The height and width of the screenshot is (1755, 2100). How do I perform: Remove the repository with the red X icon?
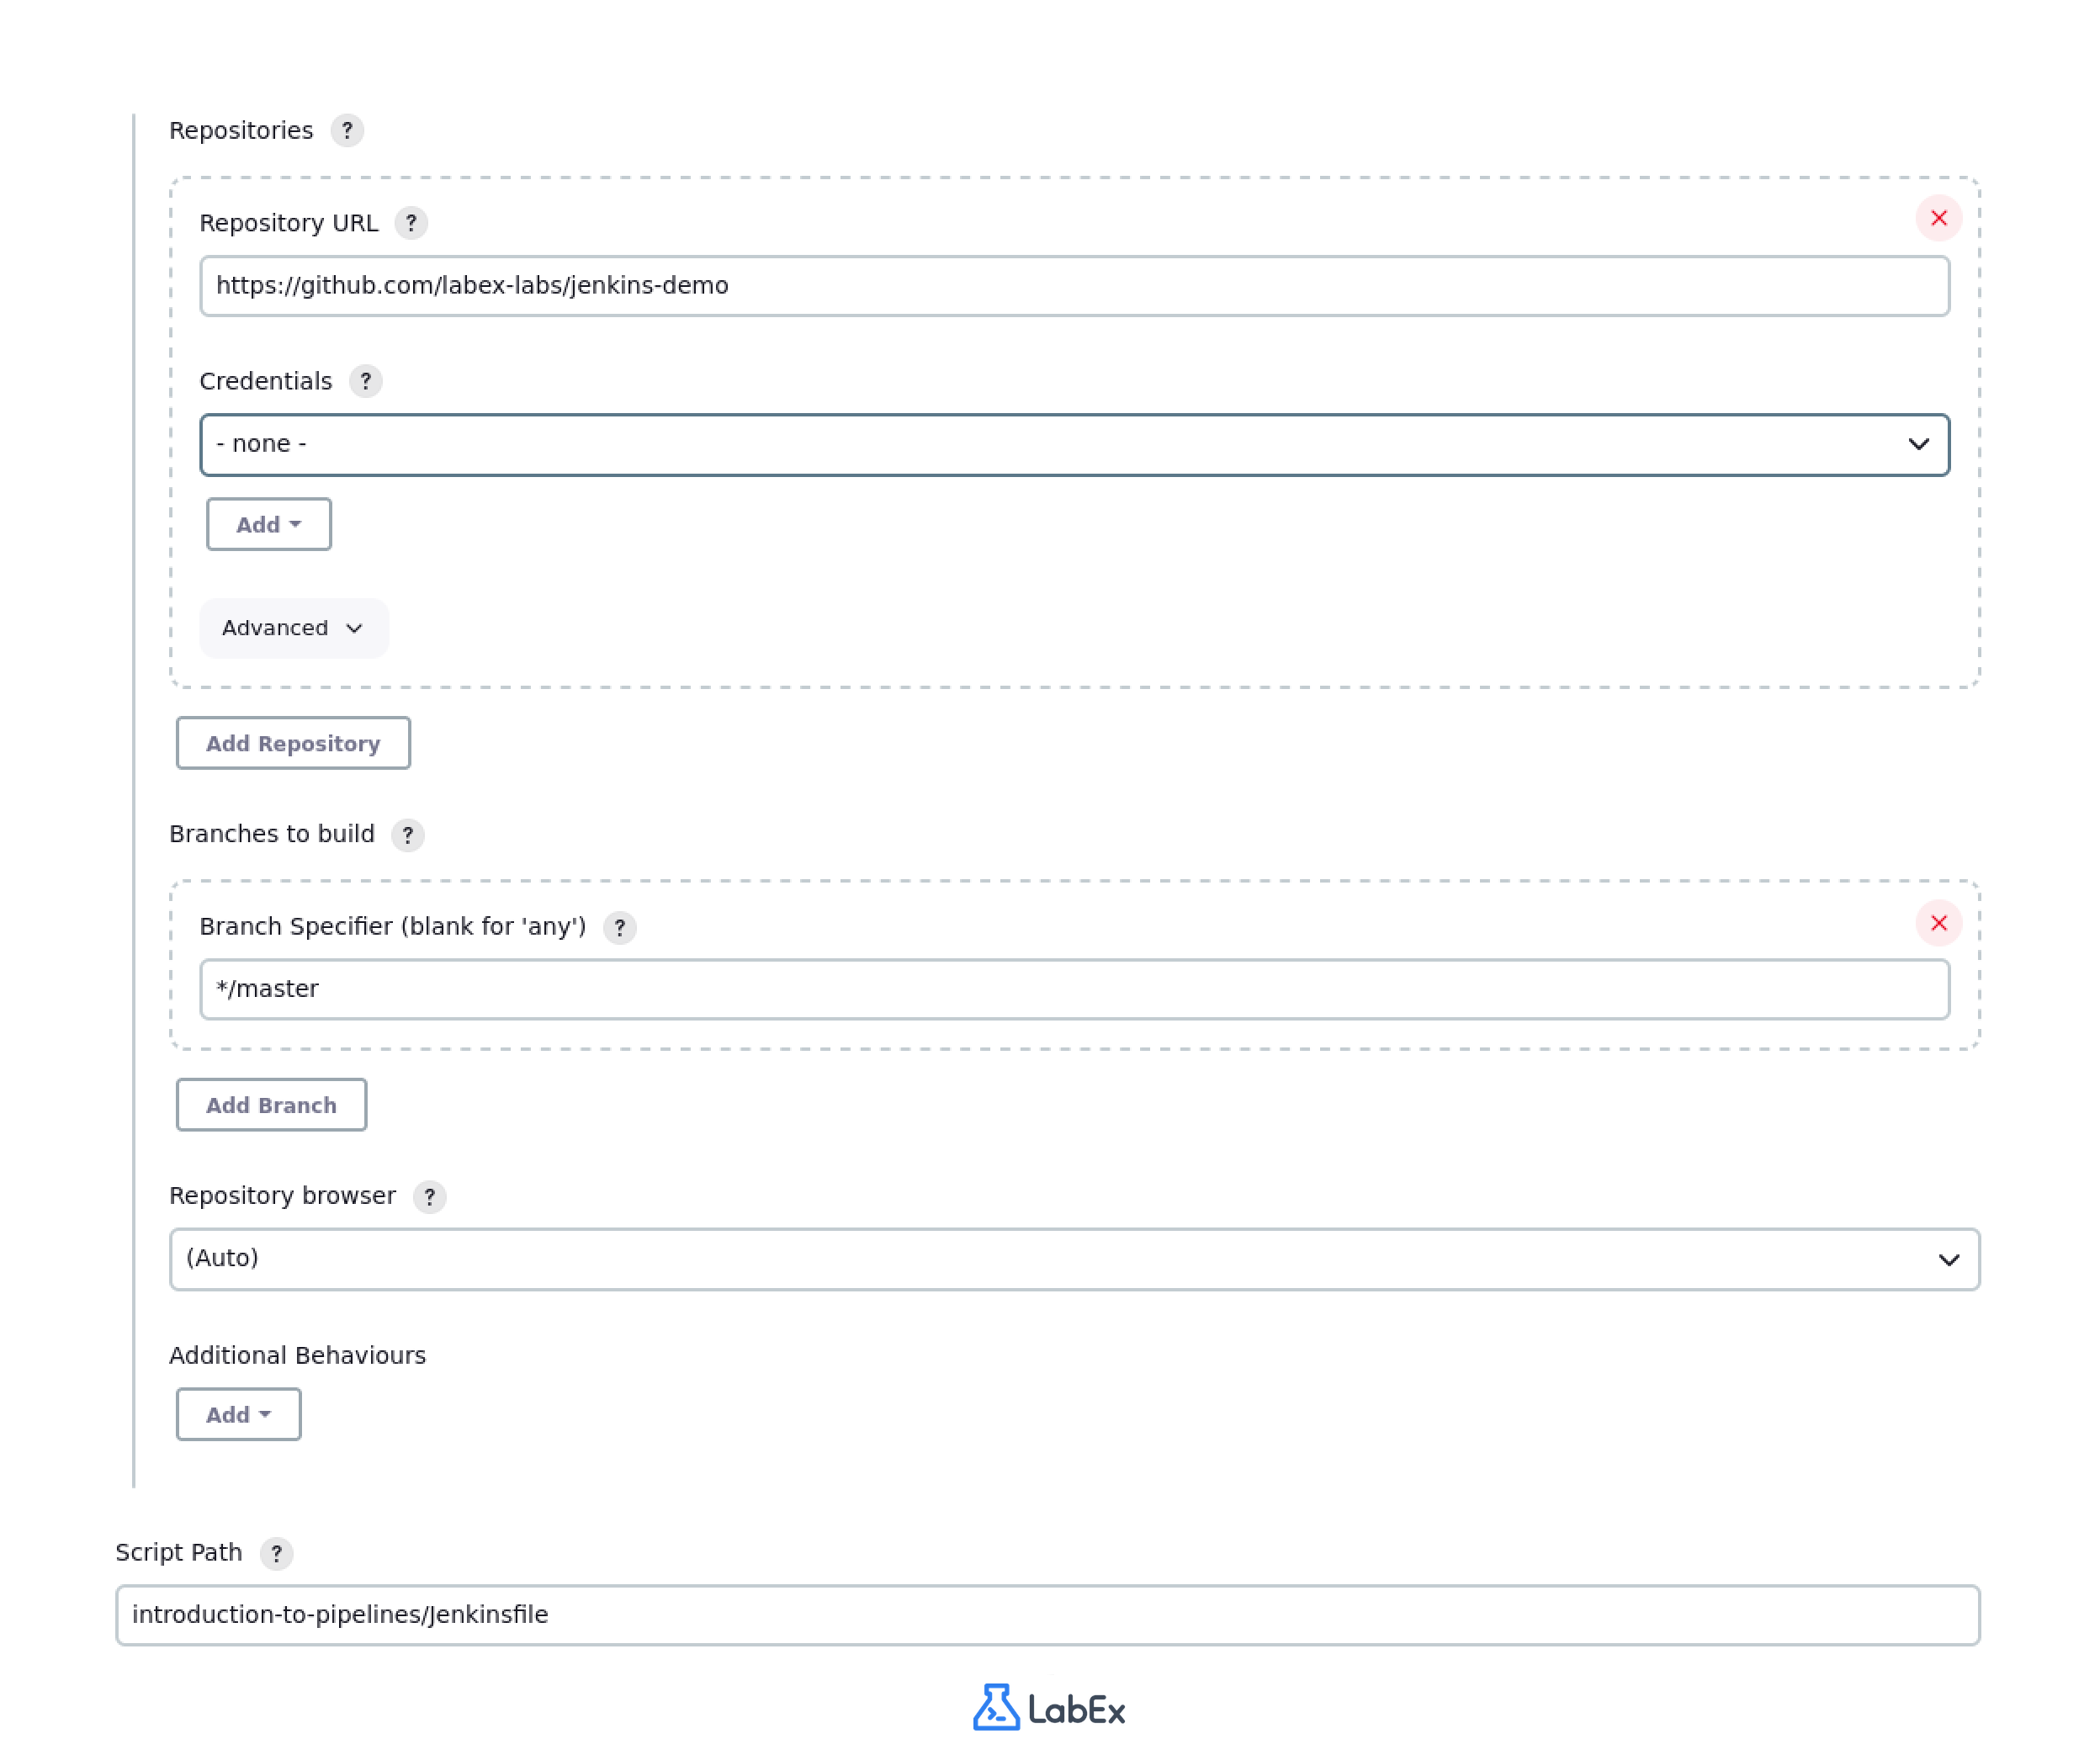[1939, 218]
